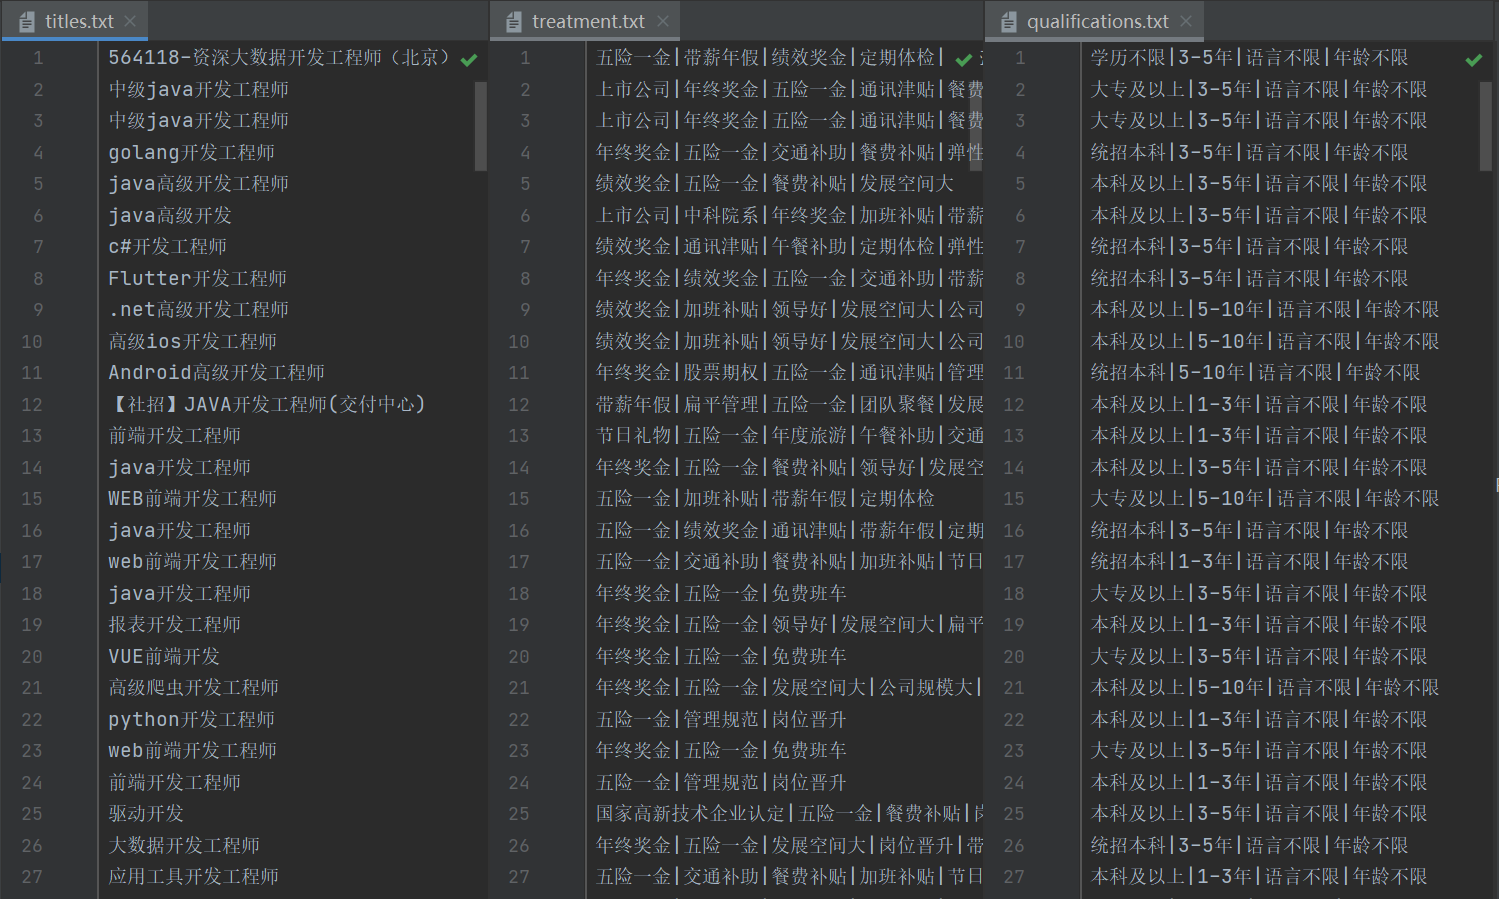1499x899 pixels.
Task: Click the '应用工具开发工程师' line
Action: coord(193,877)
